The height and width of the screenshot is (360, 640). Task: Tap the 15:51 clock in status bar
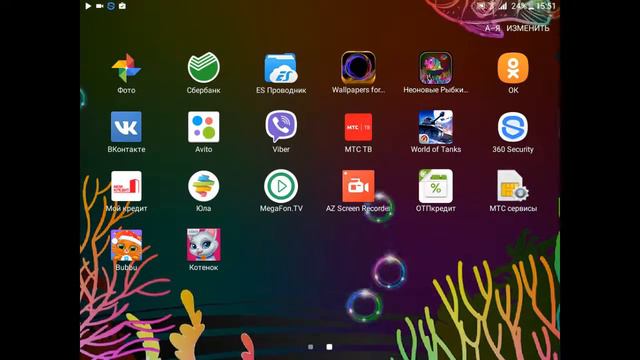[x=546, y=6]
